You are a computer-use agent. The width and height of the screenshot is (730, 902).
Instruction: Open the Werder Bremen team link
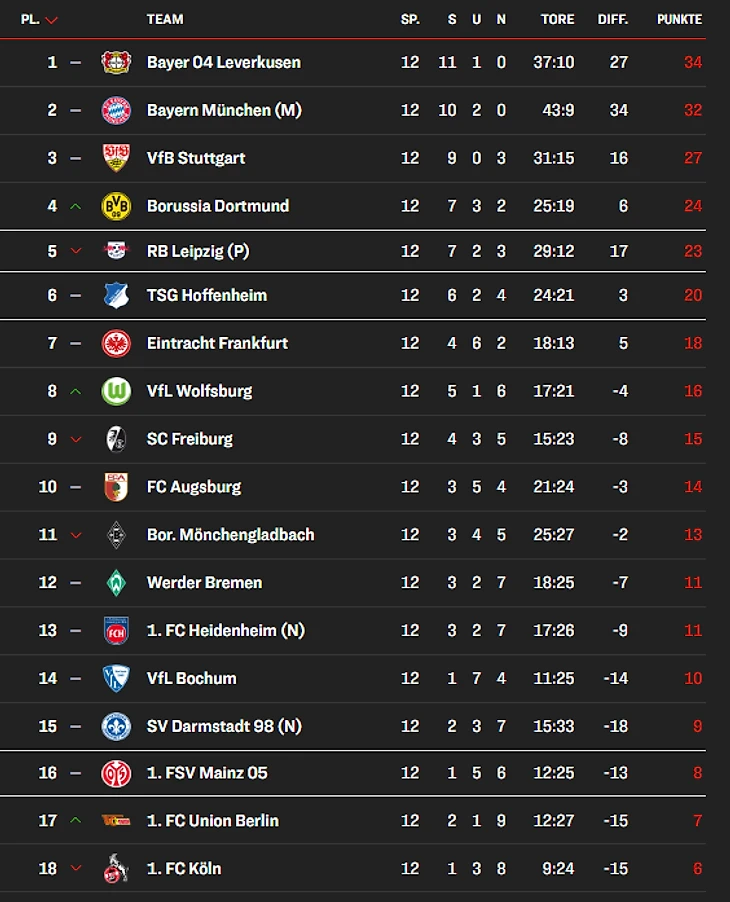click(x=204, y=582)
